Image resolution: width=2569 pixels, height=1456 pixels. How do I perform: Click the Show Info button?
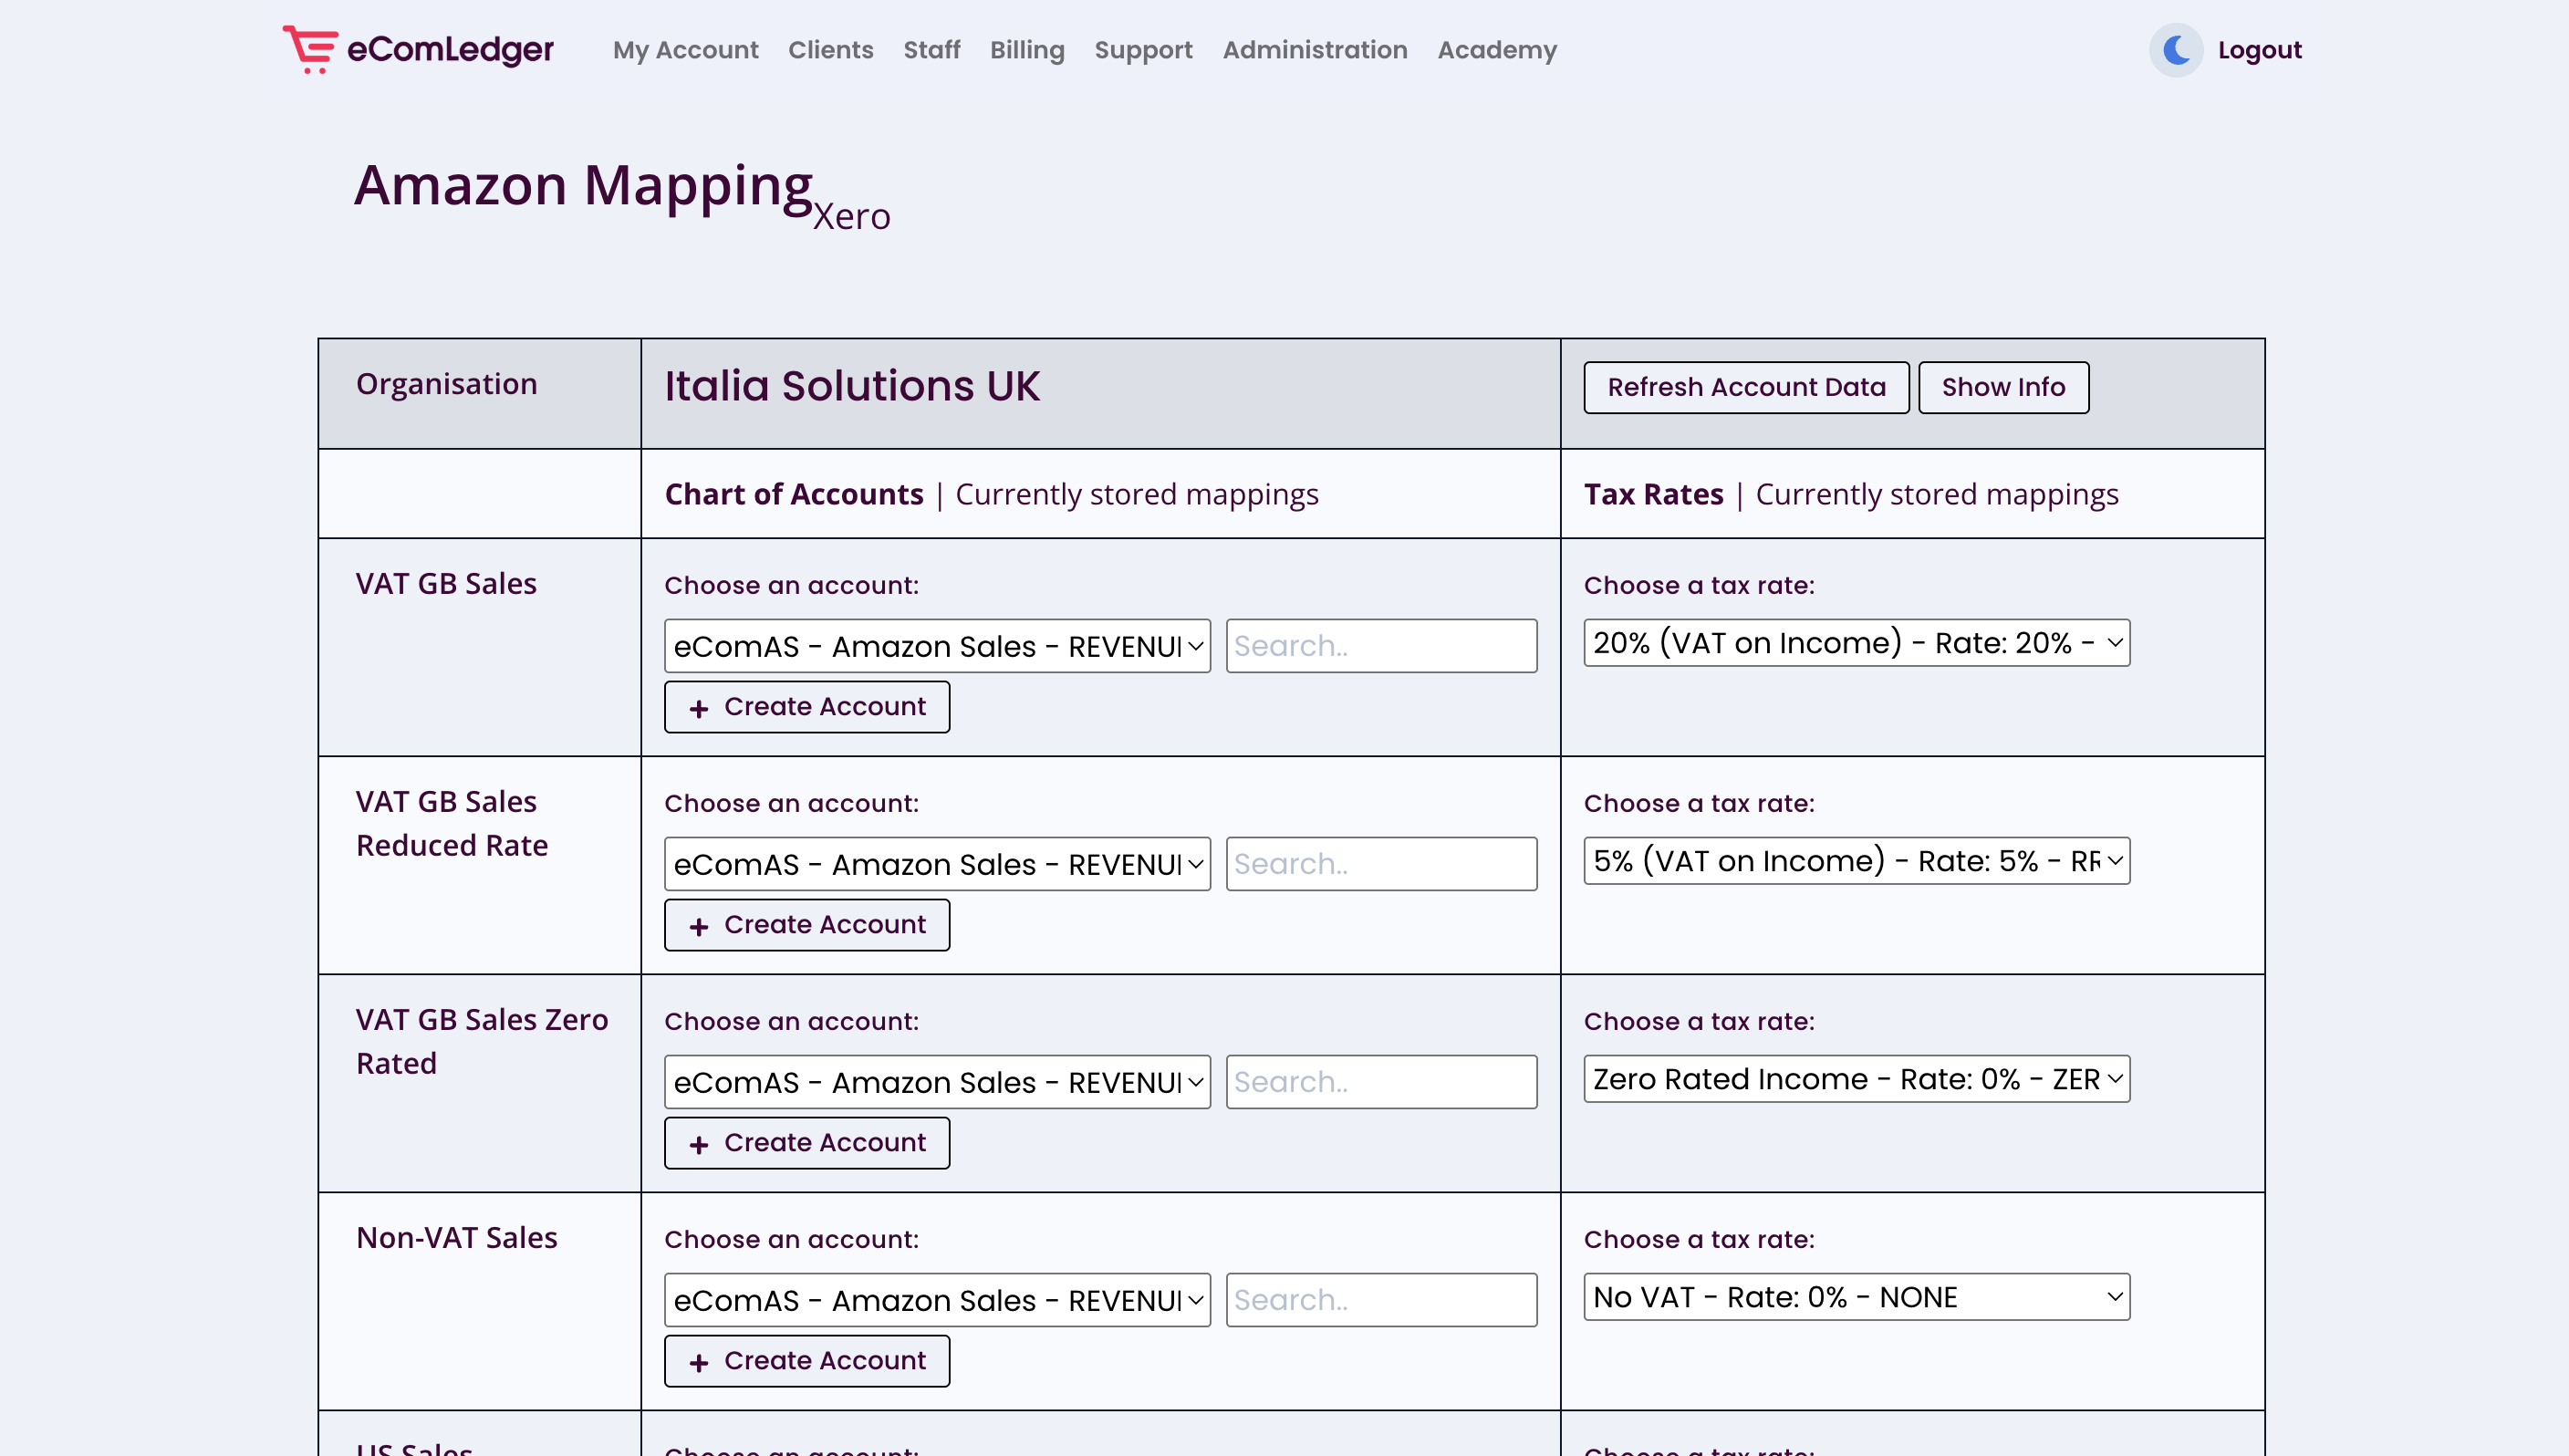(x=2002, y=387)
